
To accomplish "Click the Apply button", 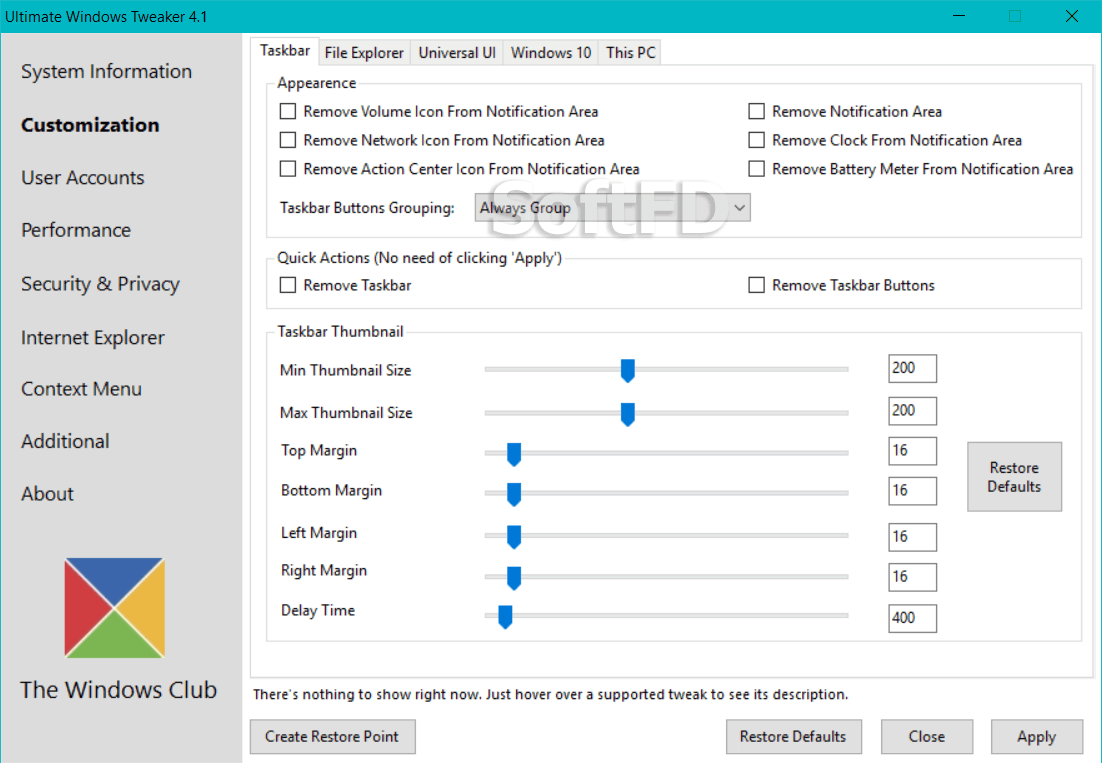I will [x=1037, y=736].
